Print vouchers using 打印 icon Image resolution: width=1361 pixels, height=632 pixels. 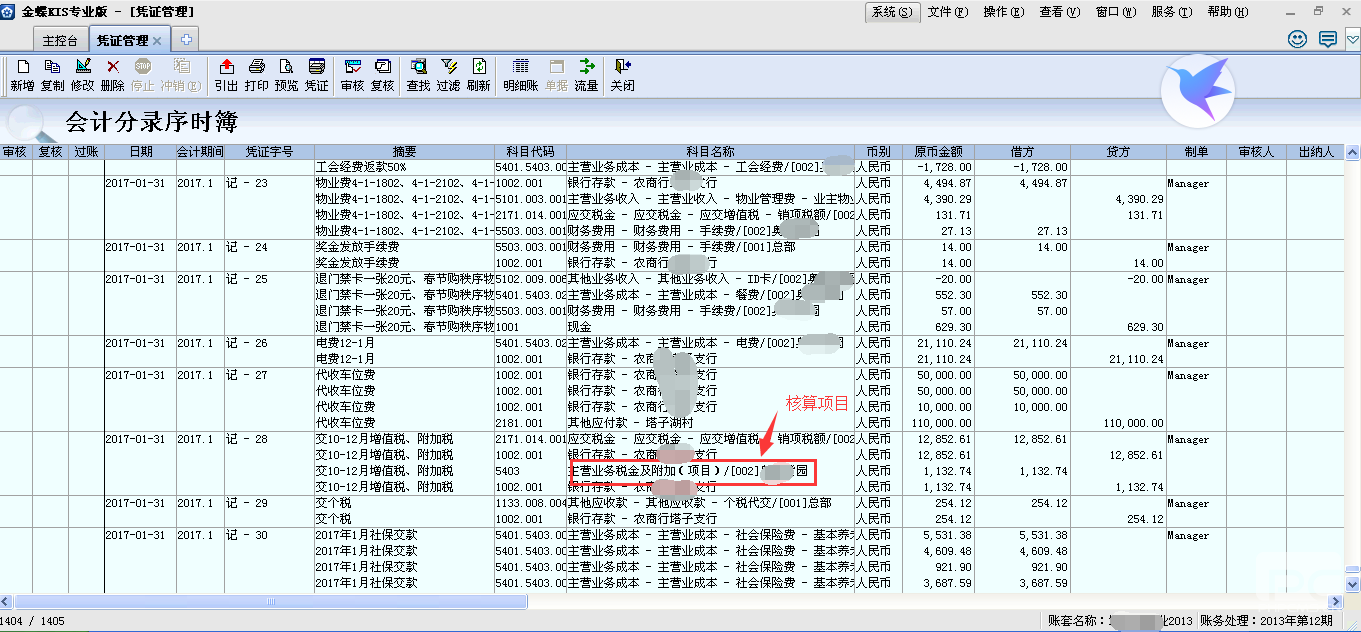point(256,75)
